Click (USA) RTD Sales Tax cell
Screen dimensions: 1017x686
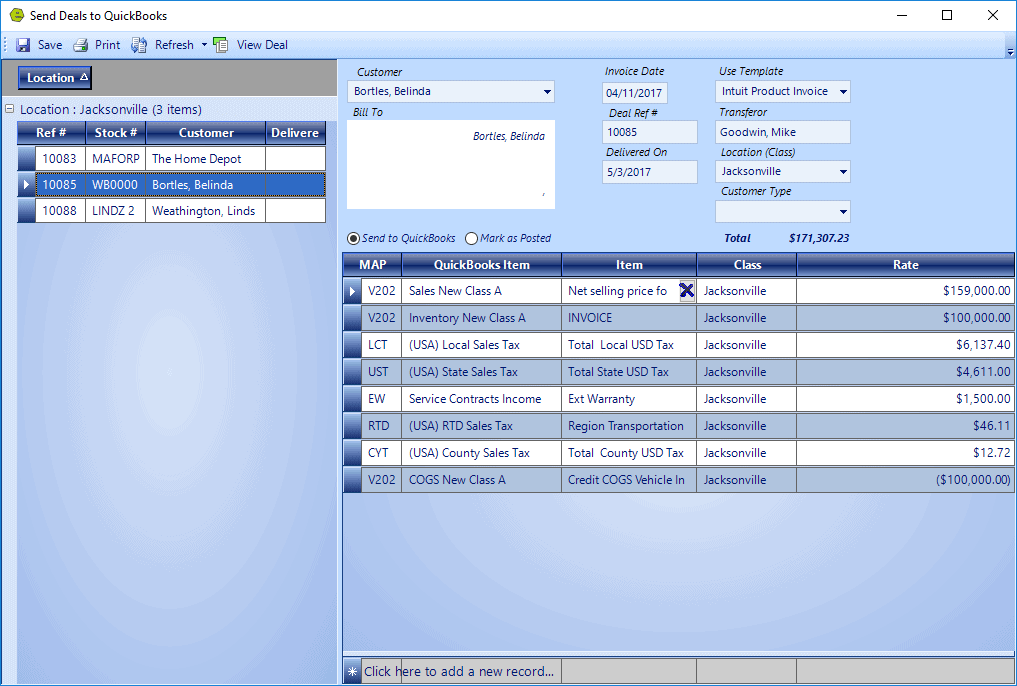coord(481,426)
